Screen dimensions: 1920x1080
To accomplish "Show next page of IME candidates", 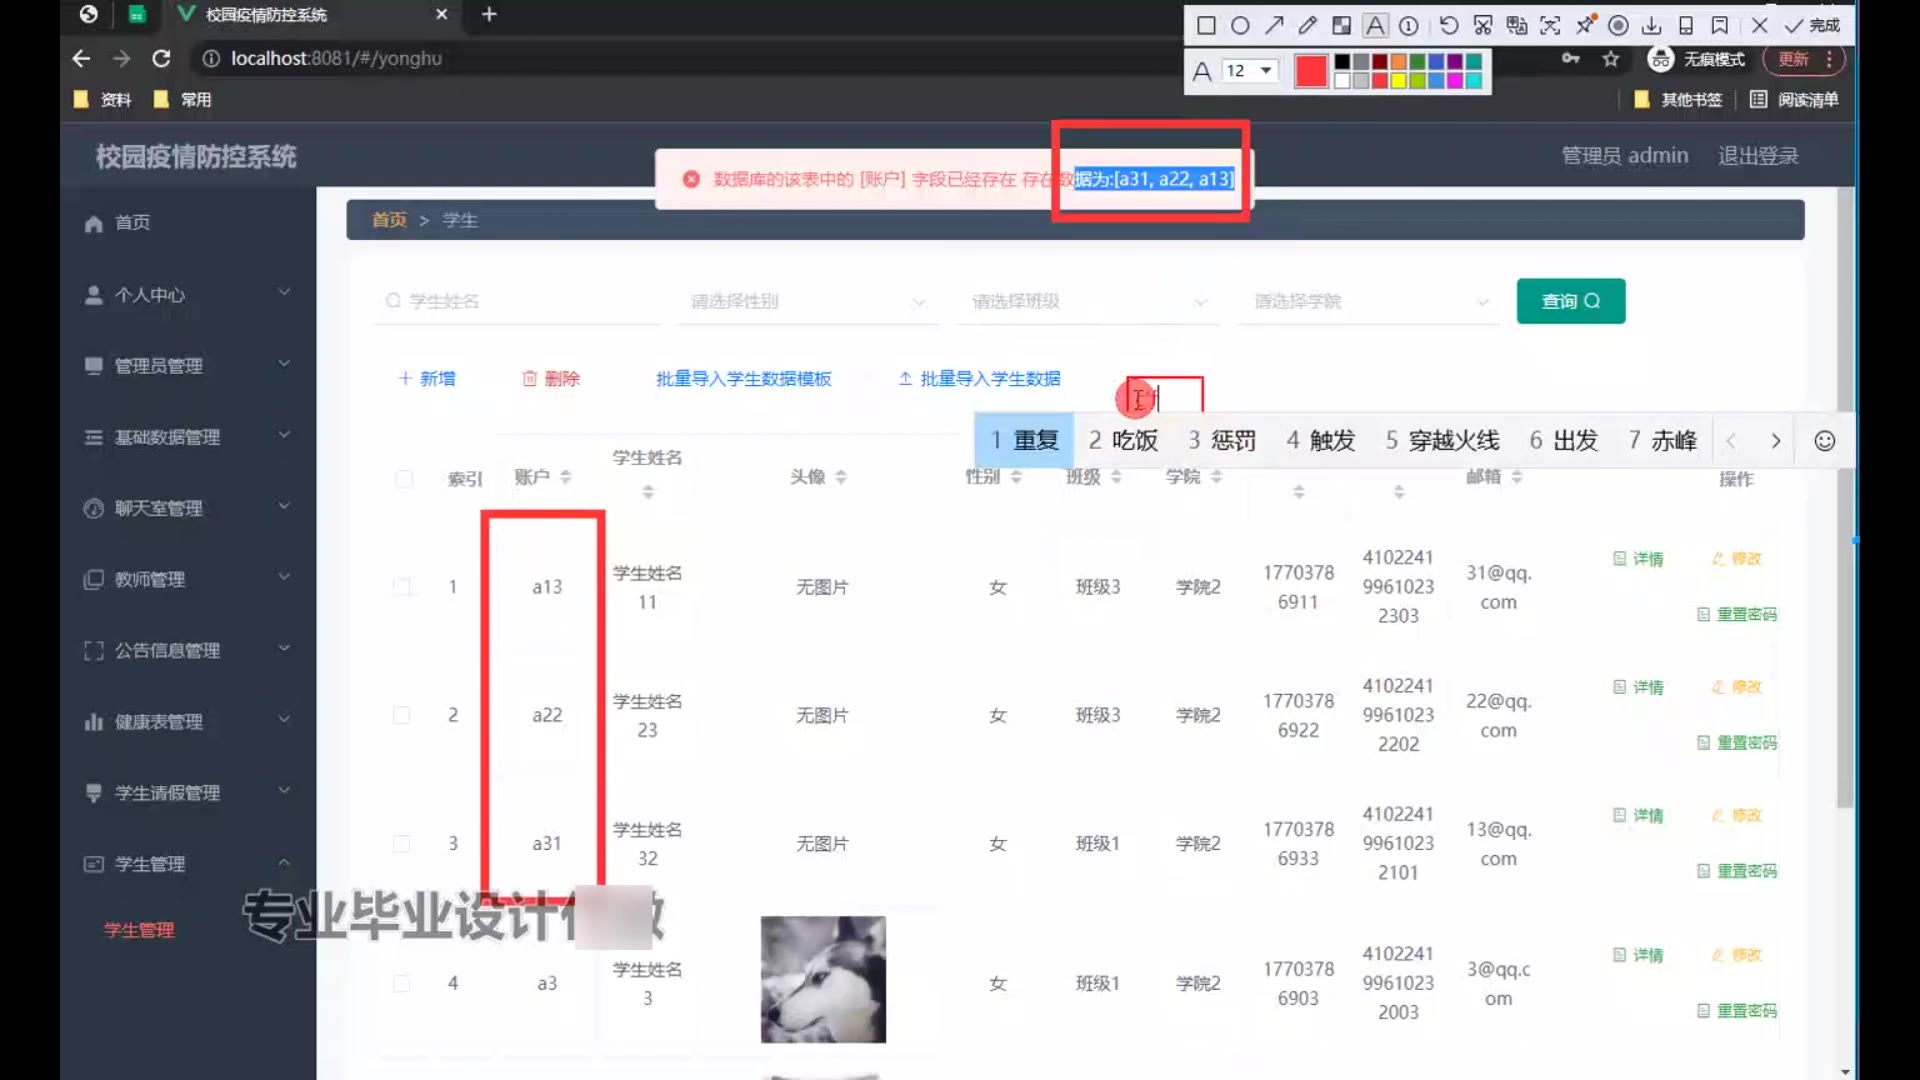I will [x=1776, y=441].
